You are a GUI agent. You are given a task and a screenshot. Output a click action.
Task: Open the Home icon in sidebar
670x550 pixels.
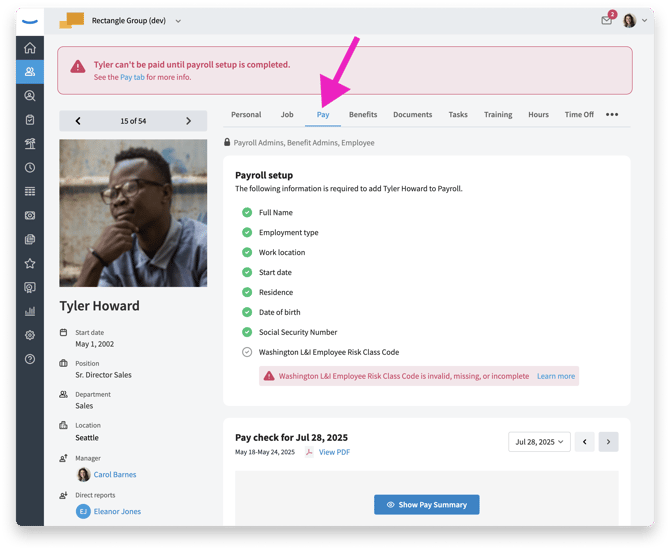[x=30, y=48]
